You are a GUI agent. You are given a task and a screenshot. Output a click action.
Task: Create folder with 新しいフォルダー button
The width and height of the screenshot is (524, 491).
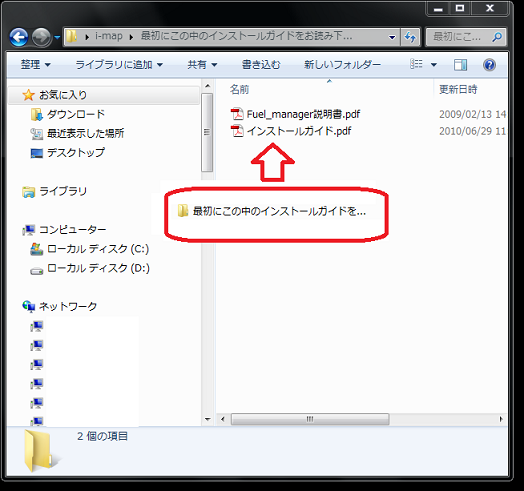342,64
